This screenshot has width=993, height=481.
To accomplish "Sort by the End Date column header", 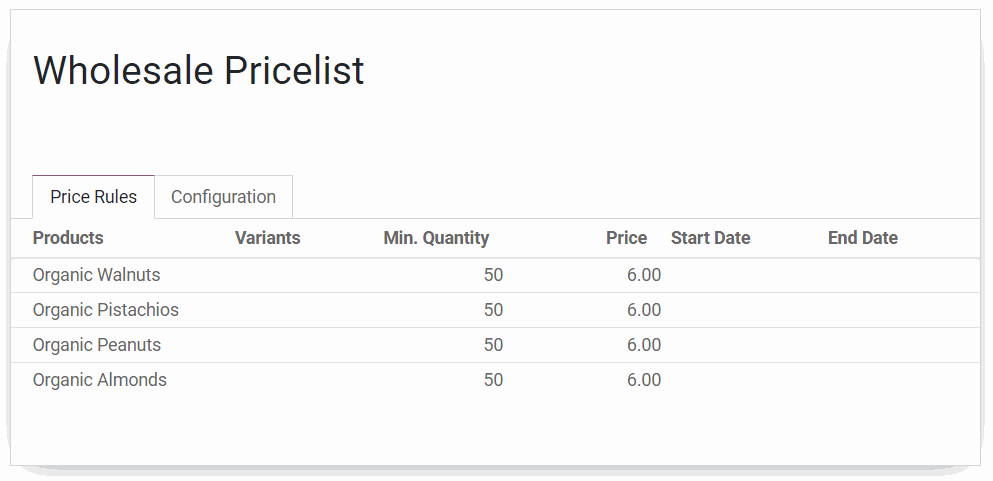I will click(x=863, y=238).
